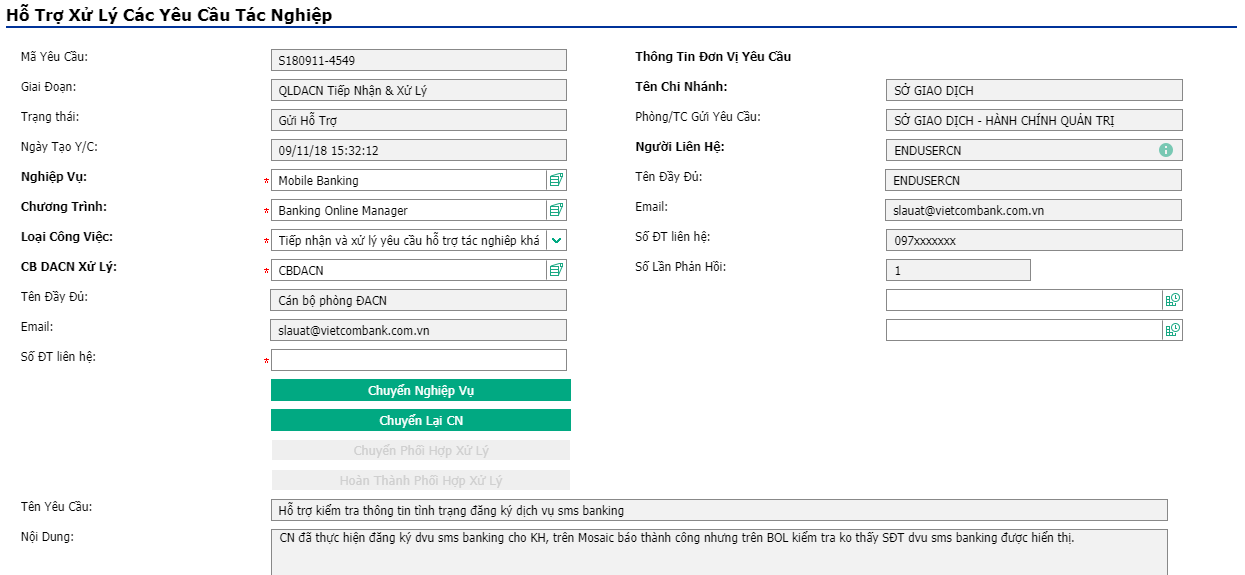Click into the Nghiệp Vụ Mobile Banking field
1245x575 pixels.
tap(408, 180)
